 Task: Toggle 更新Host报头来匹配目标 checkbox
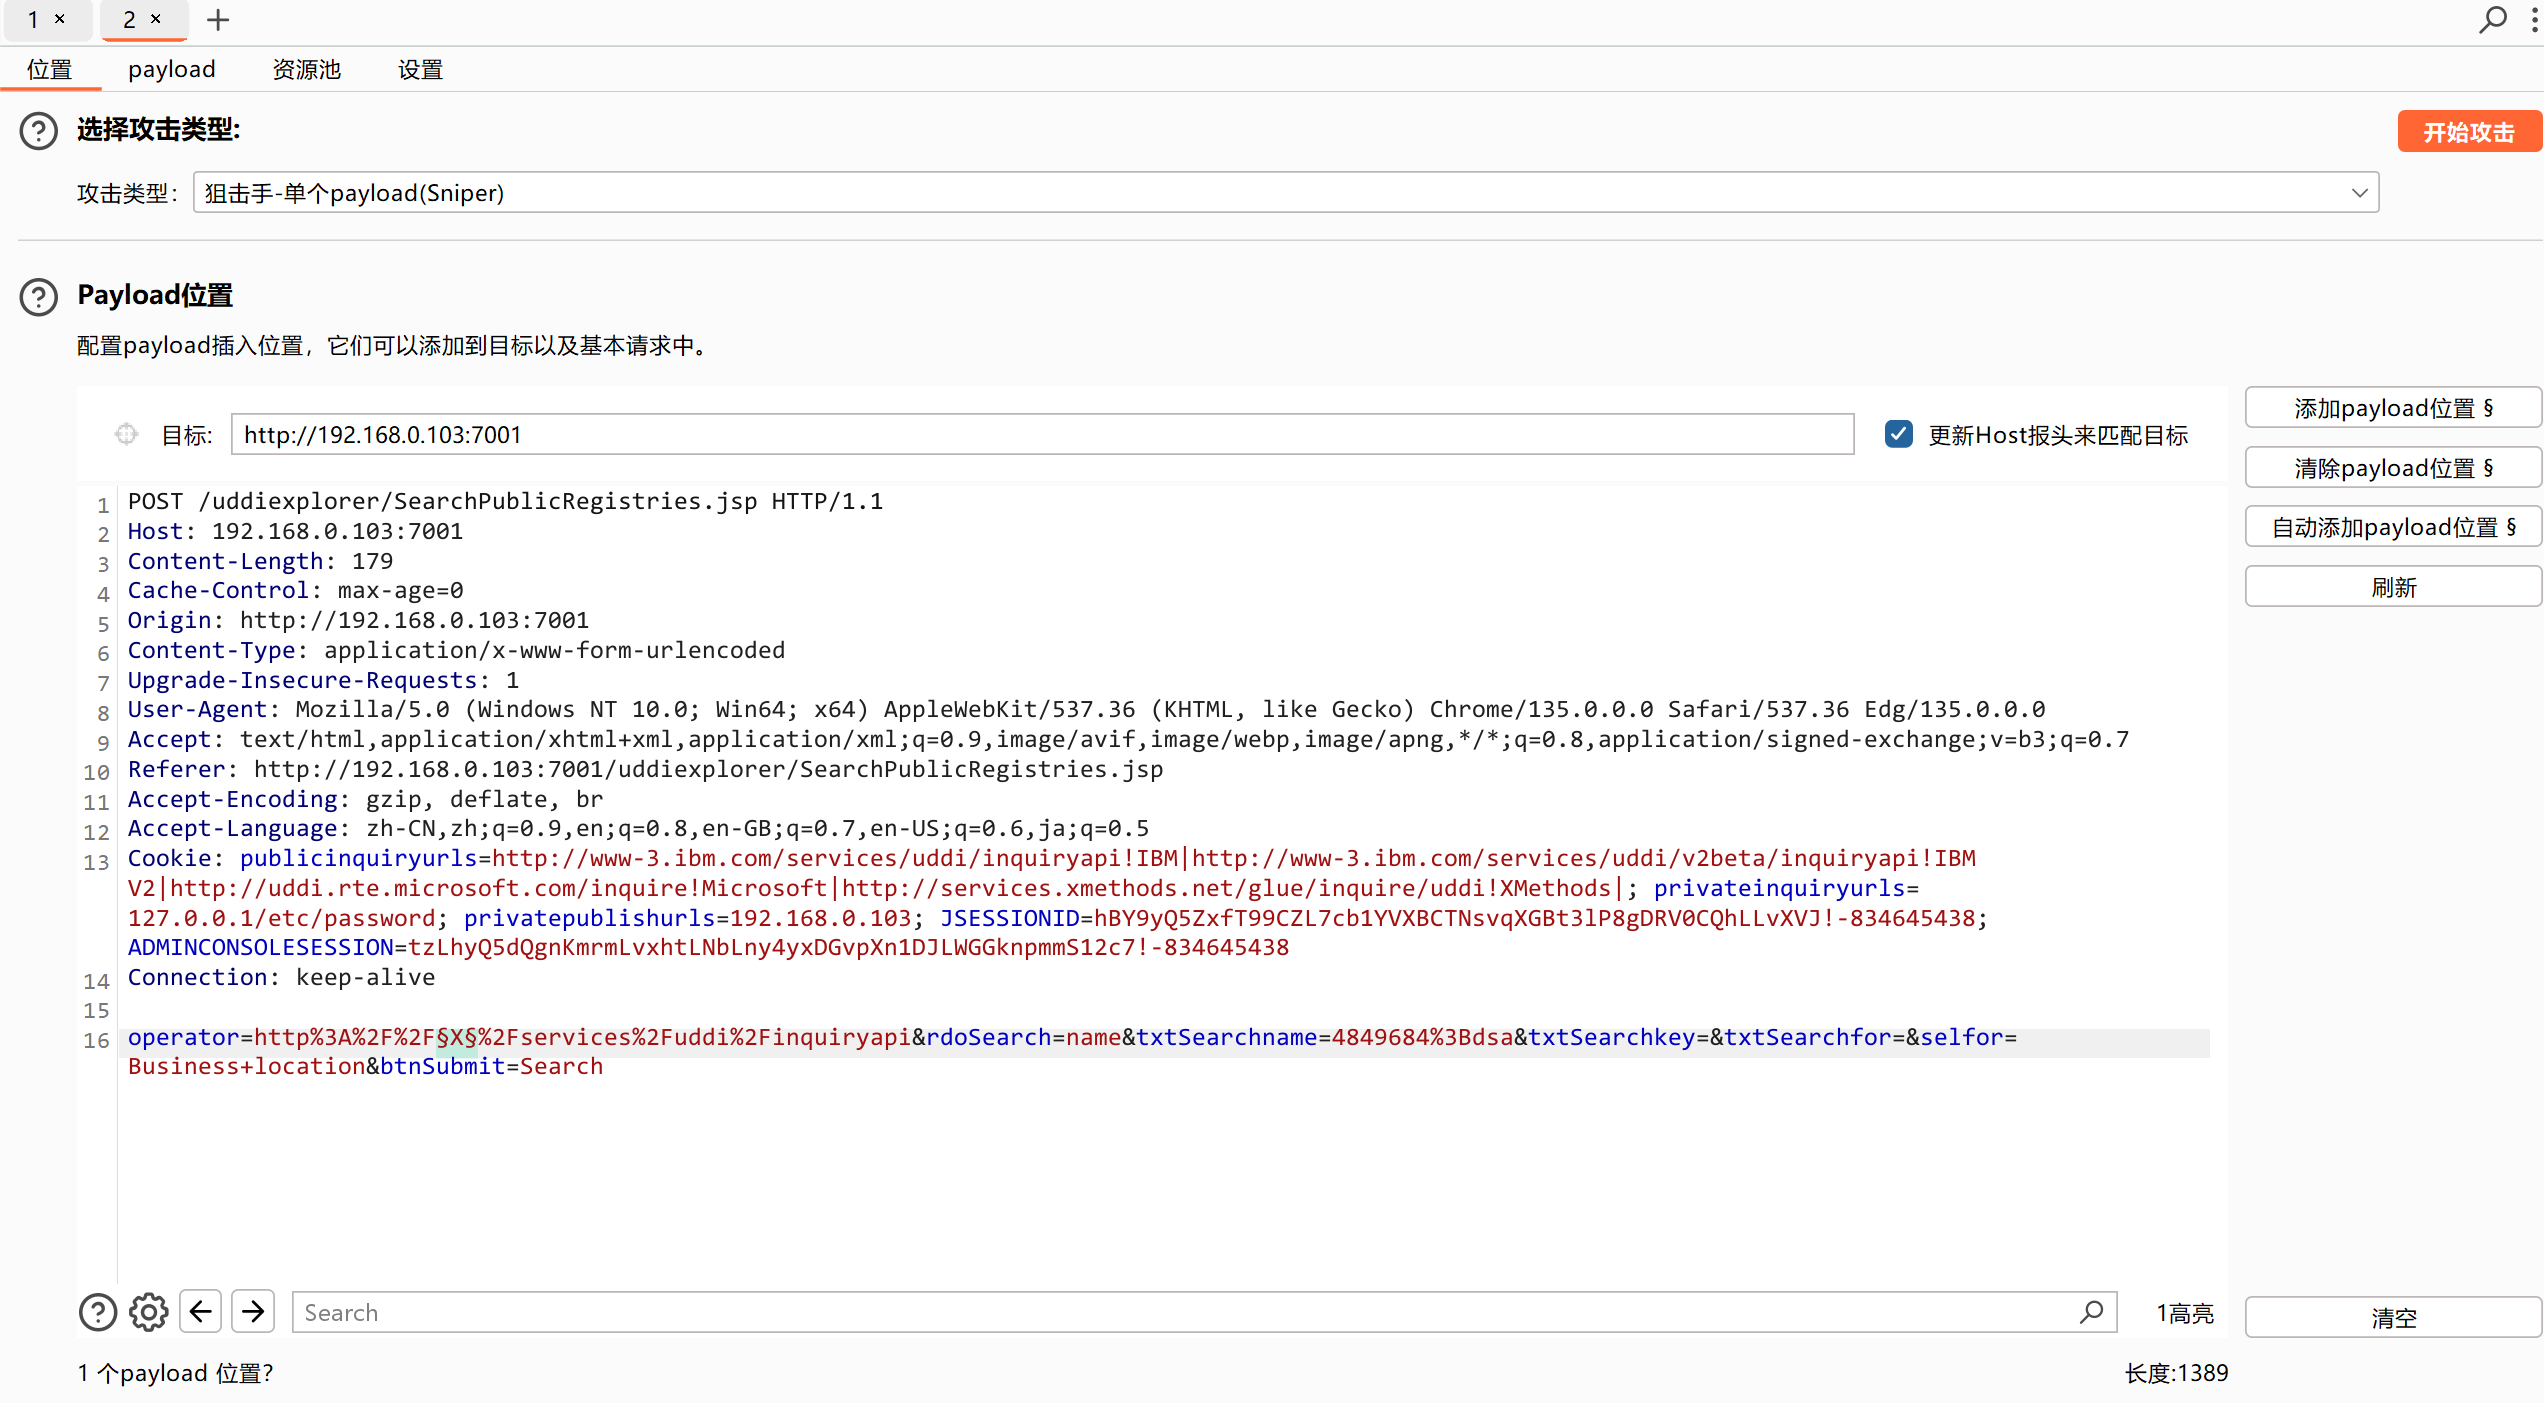click(1898, 434)
